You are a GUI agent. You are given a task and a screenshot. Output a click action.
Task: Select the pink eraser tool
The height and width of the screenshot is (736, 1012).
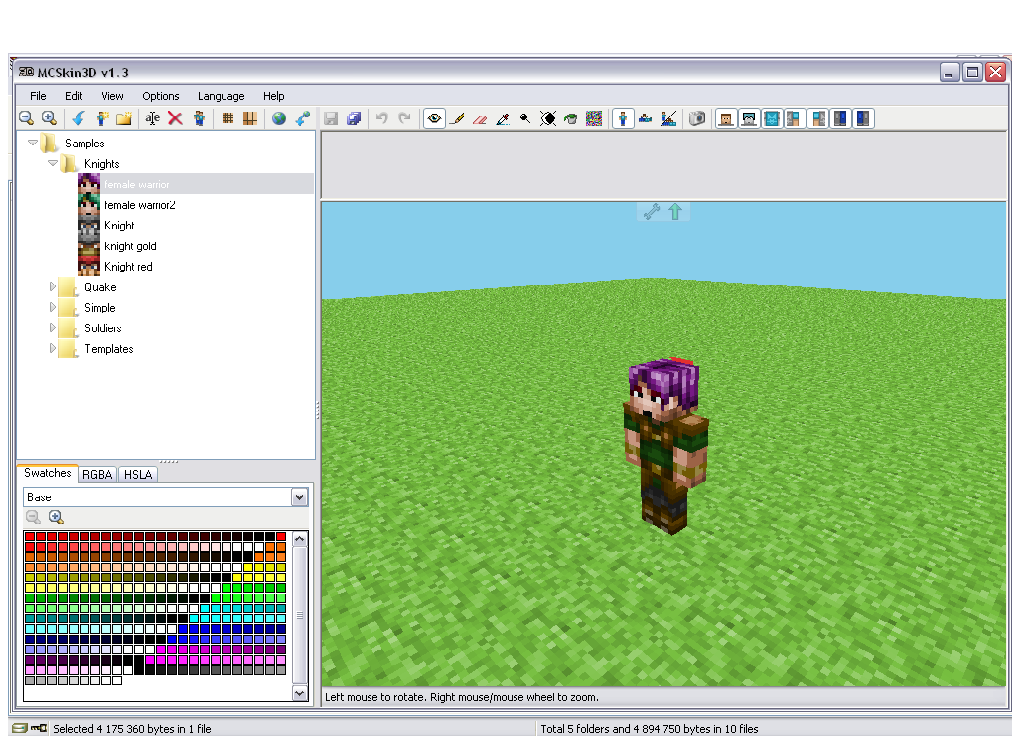480,118
